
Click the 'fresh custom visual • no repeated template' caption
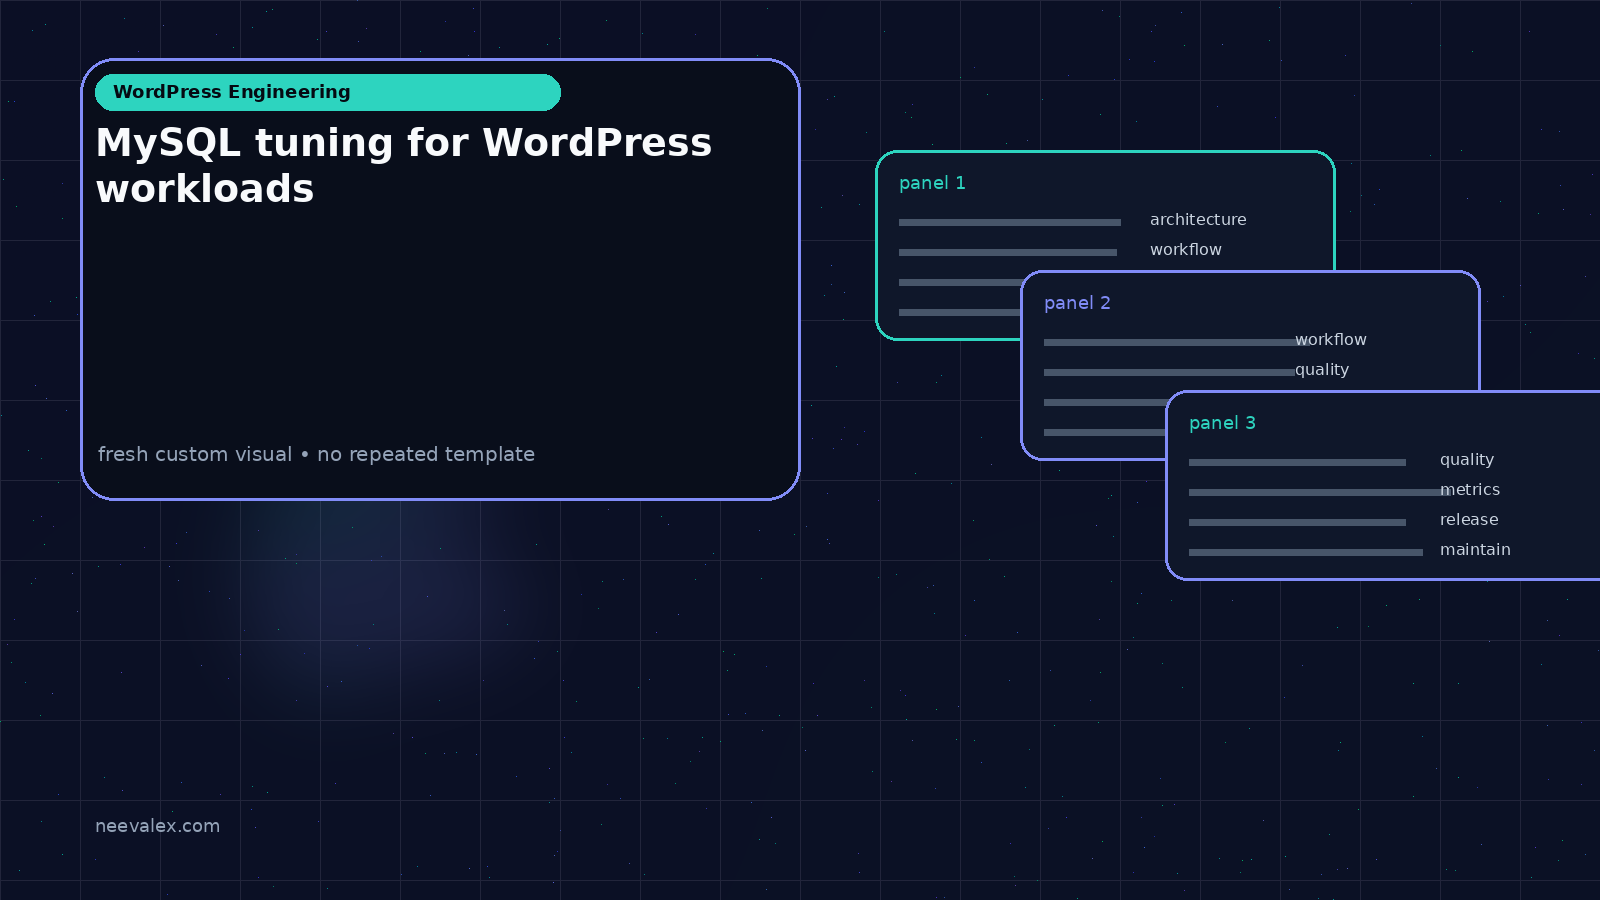316,454
